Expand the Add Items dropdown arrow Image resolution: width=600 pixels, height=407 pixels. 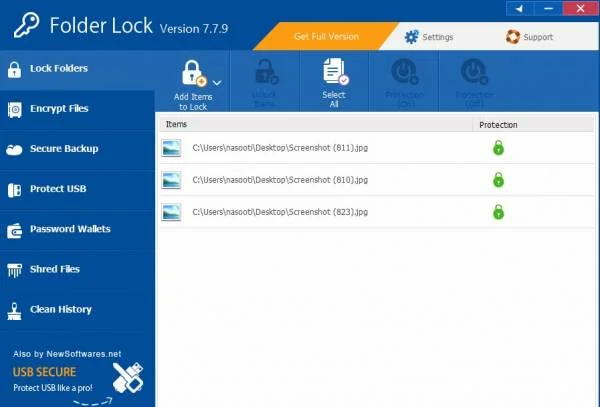(x=217, y=83)
